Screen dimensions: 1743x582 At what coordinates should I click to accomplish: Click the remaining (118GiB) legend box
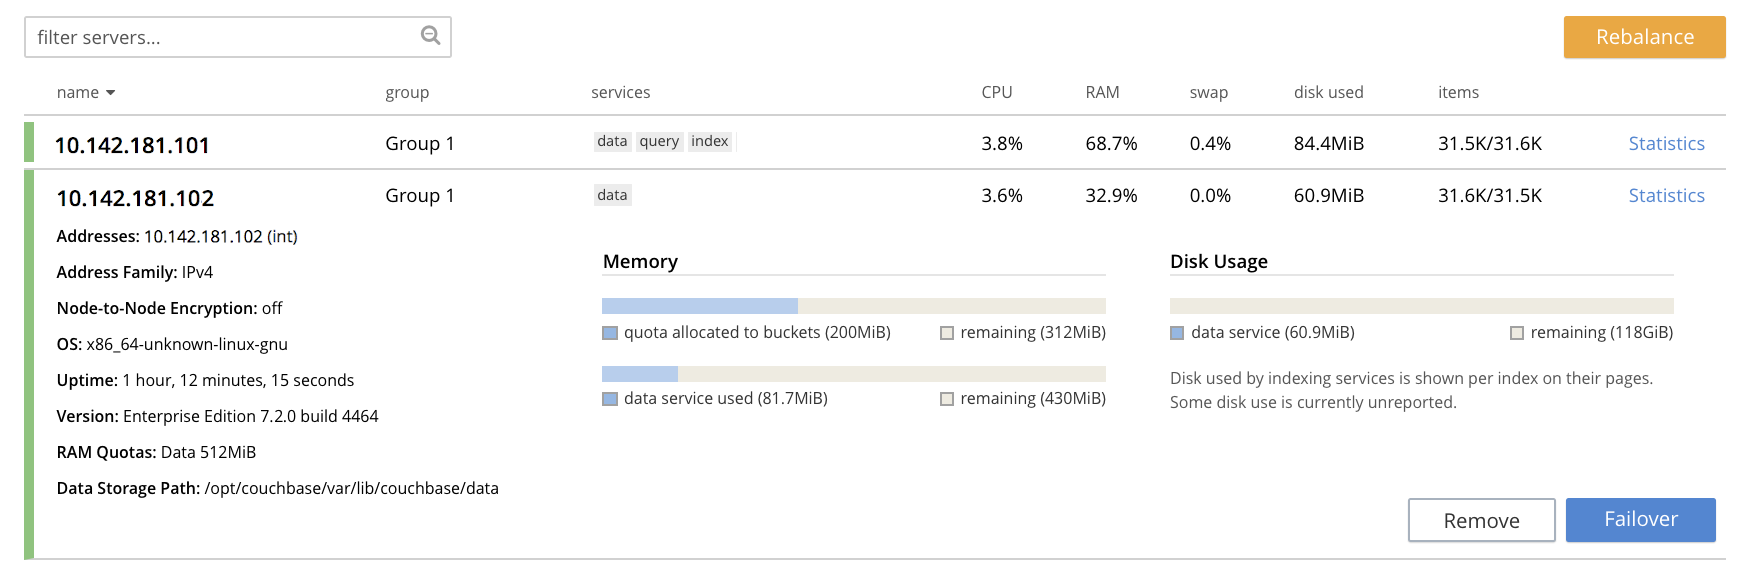(1517, 333)
